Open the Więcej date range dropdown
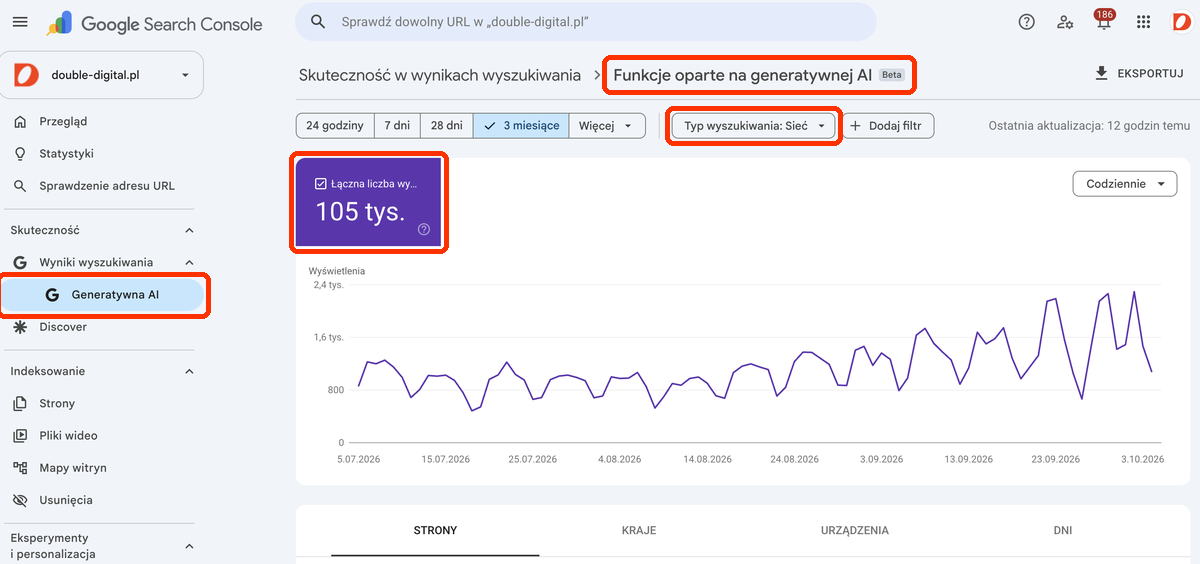The width and height of the screenshot is (1200, 564). [607, 126]
